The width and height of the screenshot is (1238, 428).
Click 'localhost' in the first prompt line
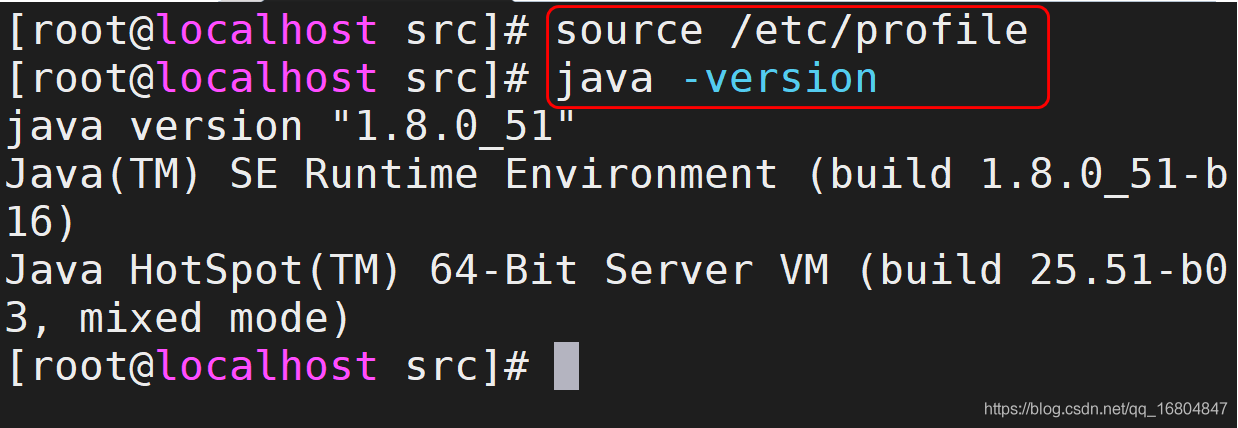tap(267, 31)
